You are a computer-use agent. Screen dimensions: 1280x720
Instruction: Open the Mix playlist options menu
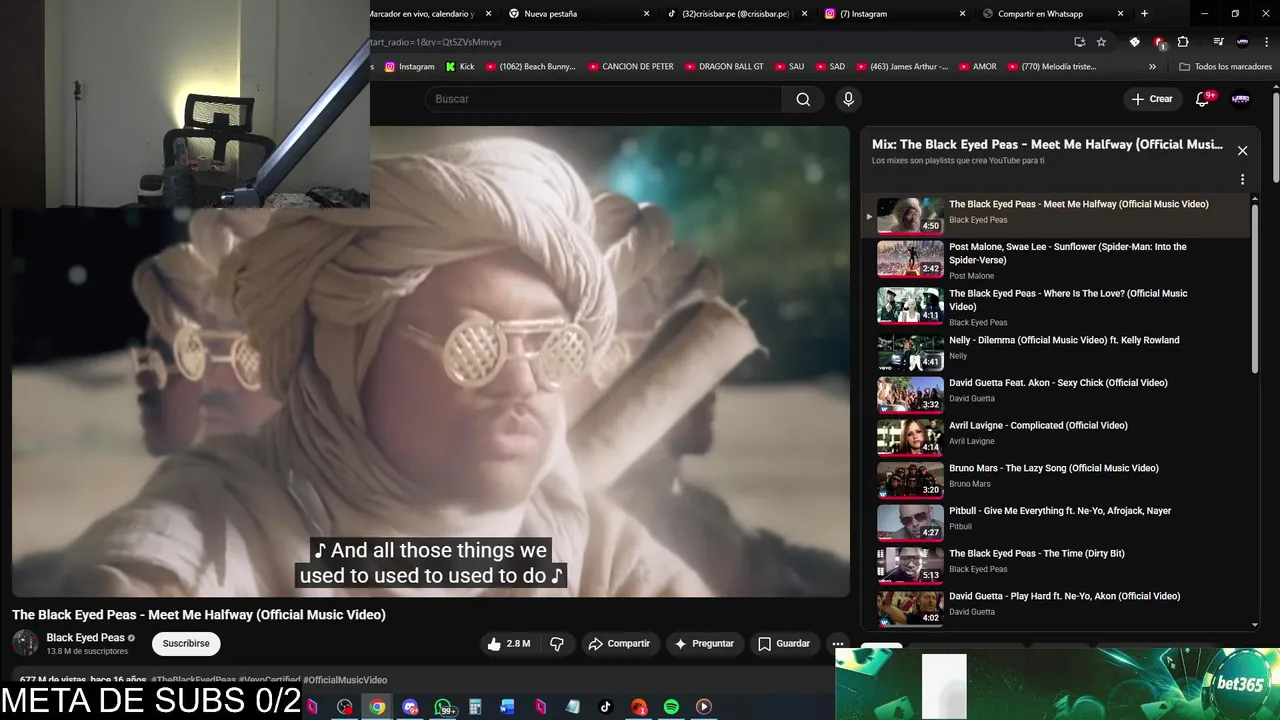coord(1242,180)
